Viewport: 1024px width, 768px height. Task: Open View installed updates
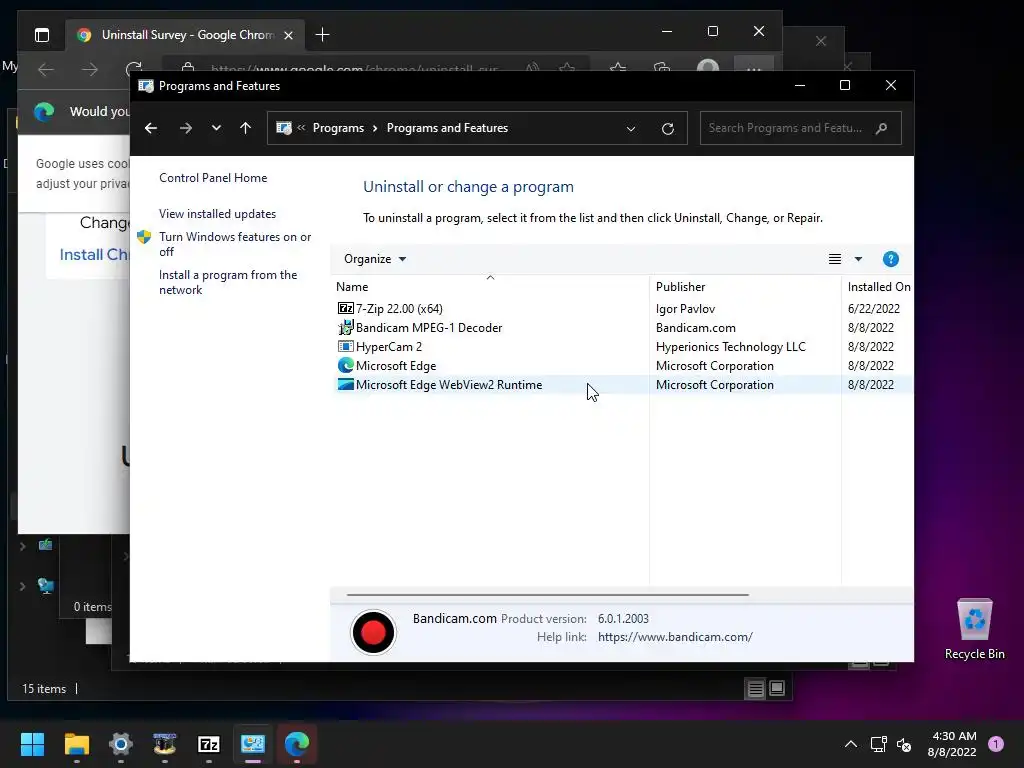pyautogui.click(x=217, y=214)
